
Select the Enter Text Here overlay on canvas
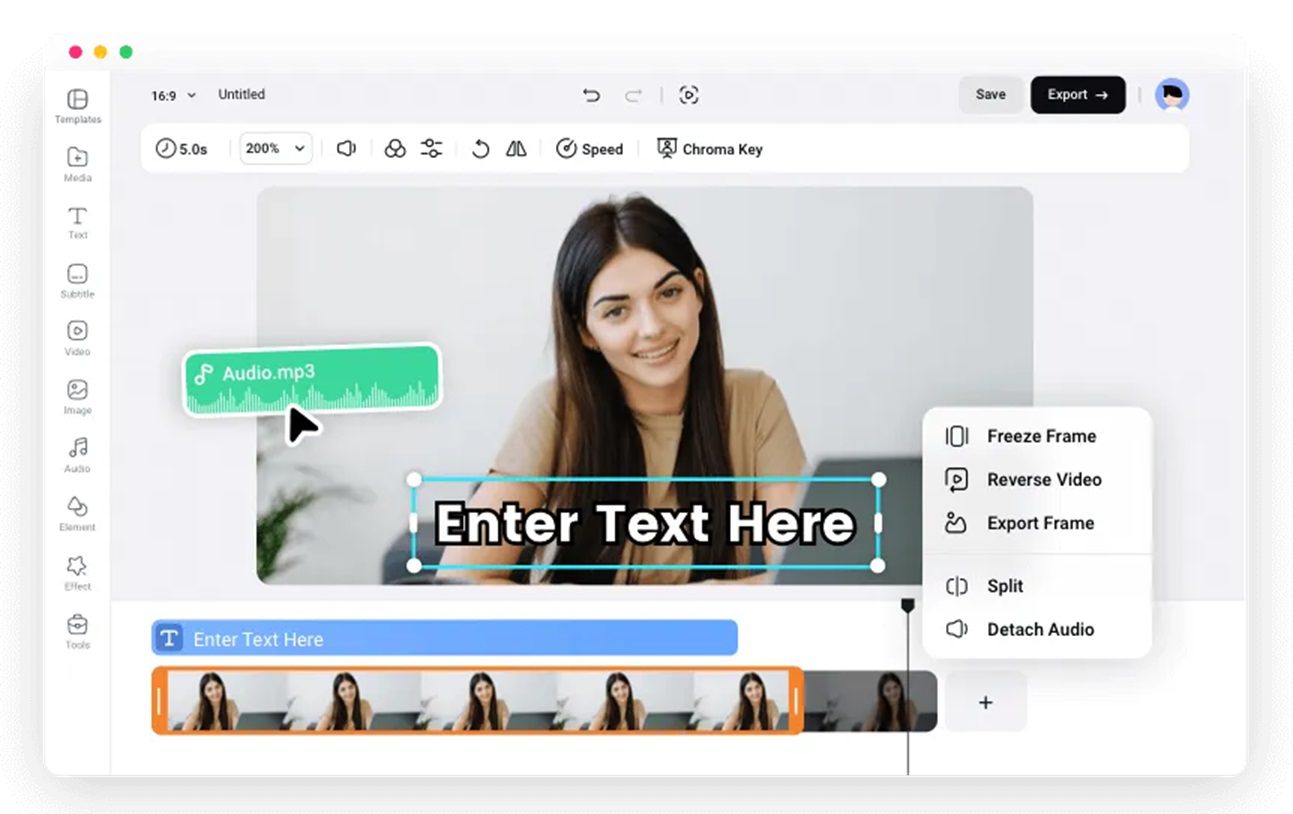(x=646, y=523)
